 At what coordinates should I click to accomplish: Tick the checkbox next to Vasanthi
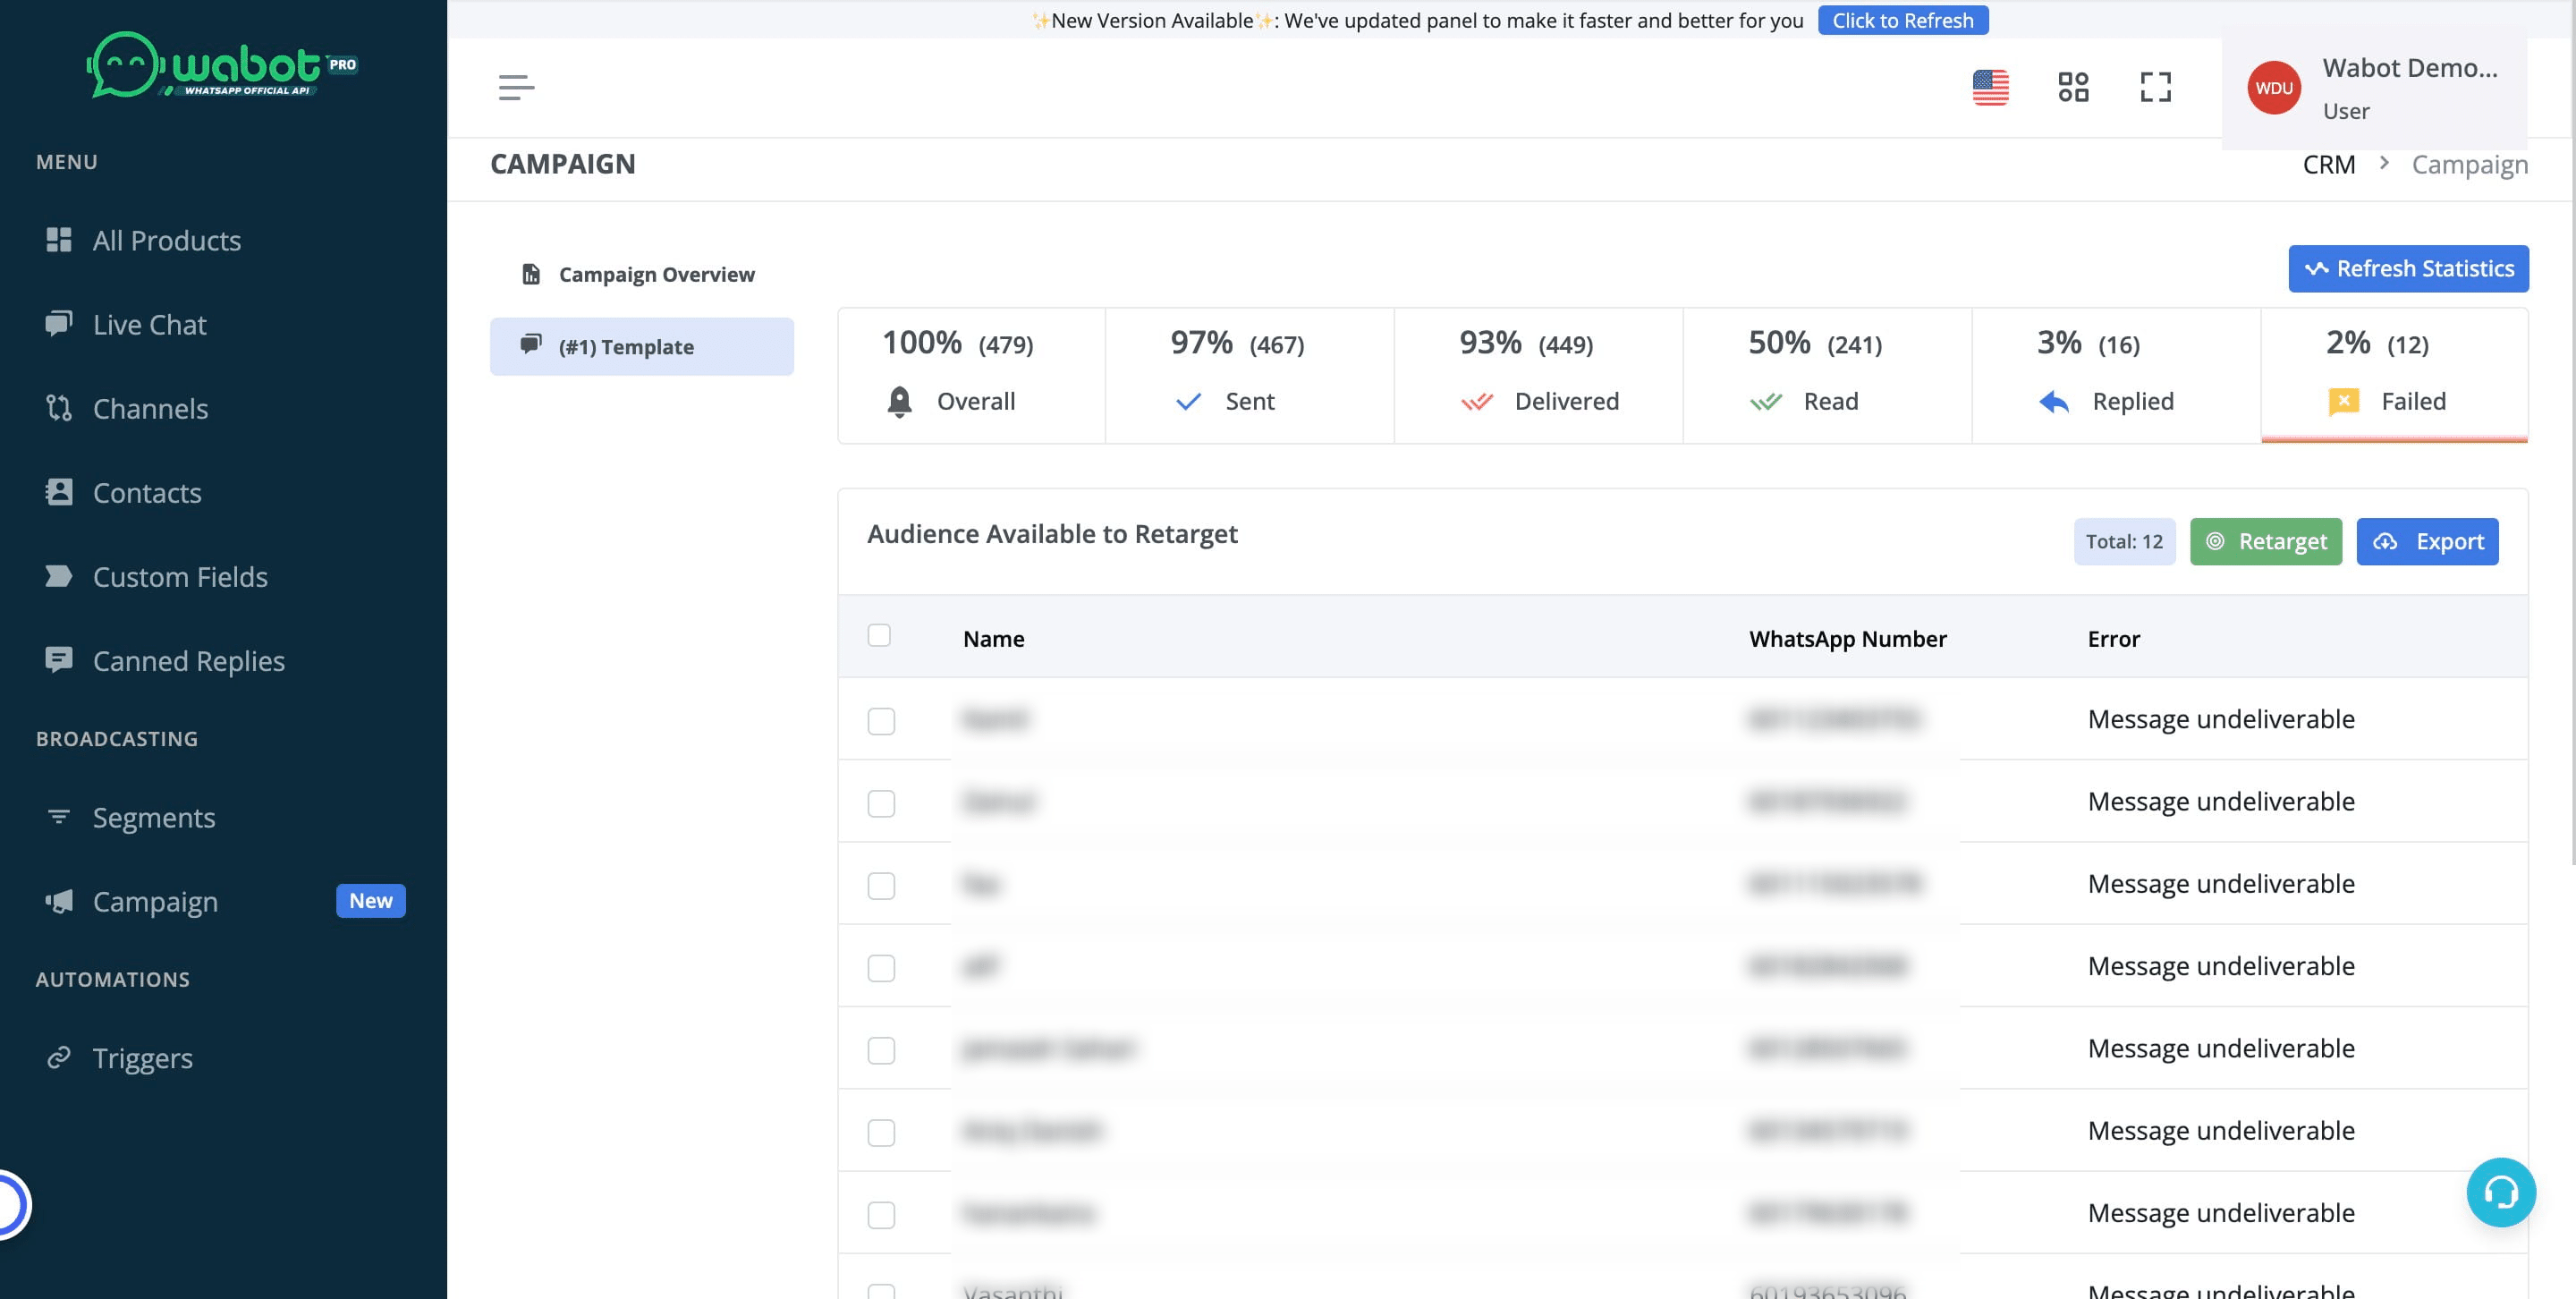[x=881, y=1291]
